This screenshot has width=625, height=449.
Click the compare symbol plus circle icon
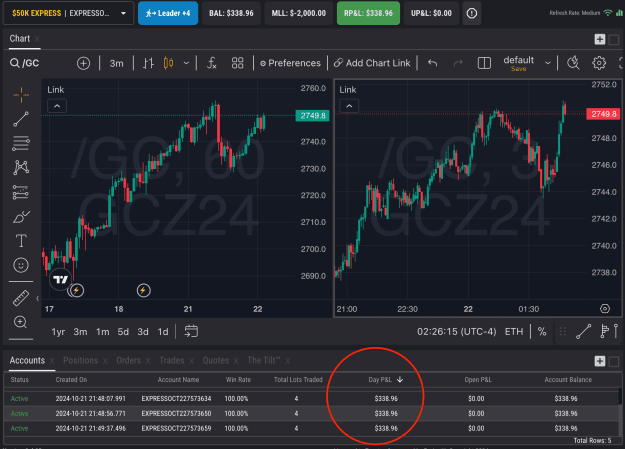(x=83, y=63)
